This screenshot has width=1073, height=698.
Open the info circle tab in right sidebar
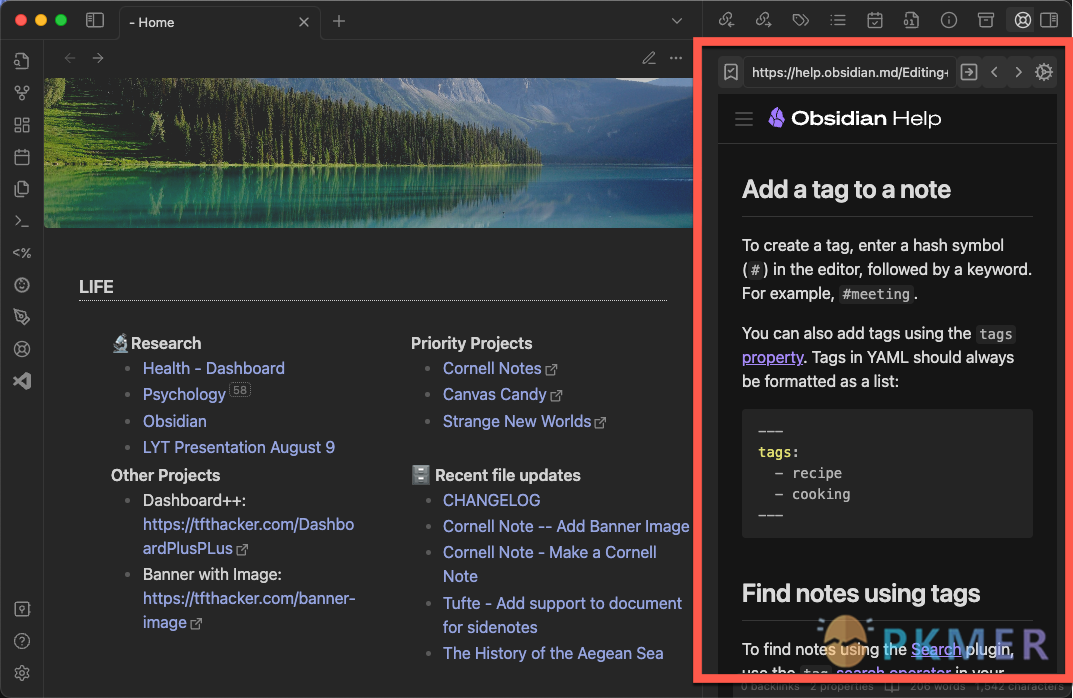tap(948, 20)
